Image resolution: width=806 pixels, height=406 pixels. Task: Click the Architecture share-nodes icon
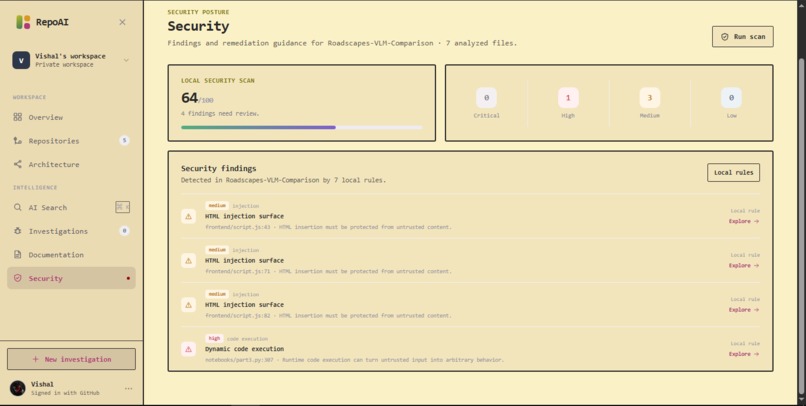point(17,164)
